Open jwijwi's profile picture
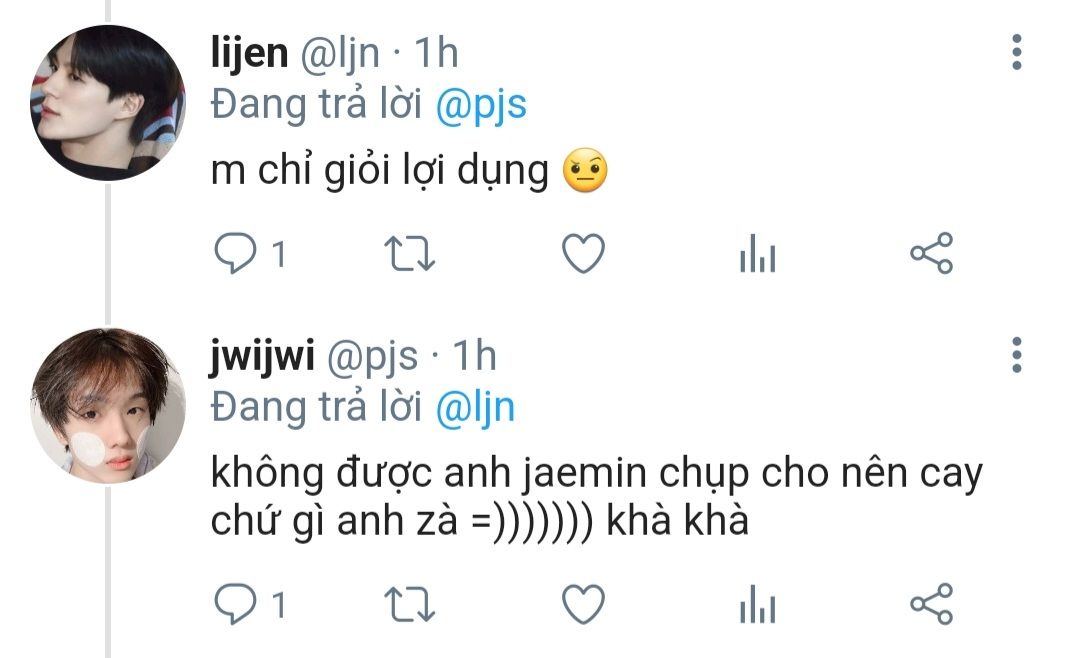Viewport: 1080px width, 658px height. (x=108, y=406)
